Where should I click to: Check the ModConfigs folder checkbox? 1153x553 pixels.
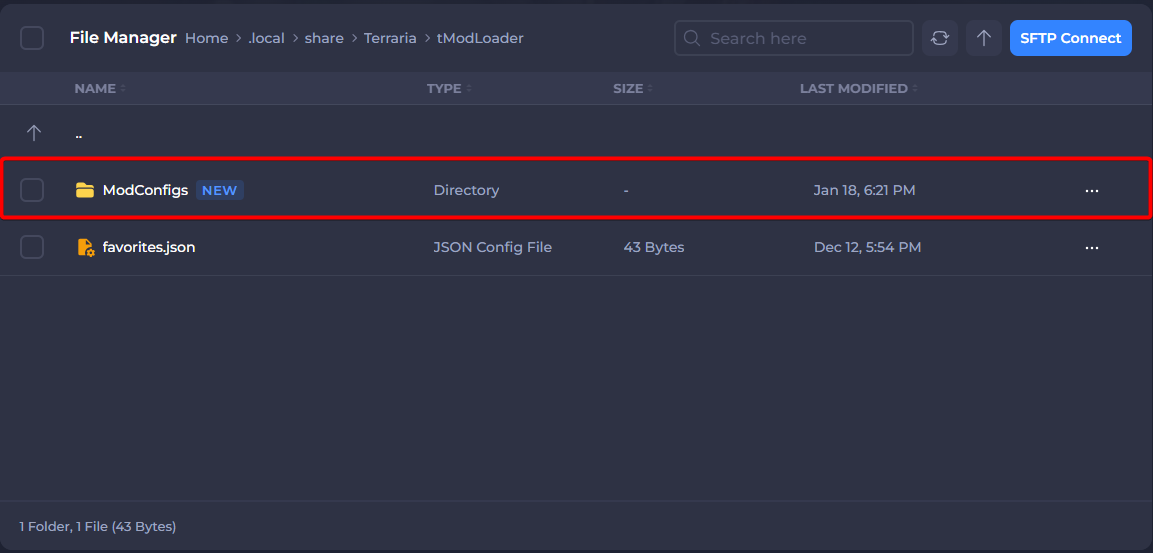pos(32,190)
